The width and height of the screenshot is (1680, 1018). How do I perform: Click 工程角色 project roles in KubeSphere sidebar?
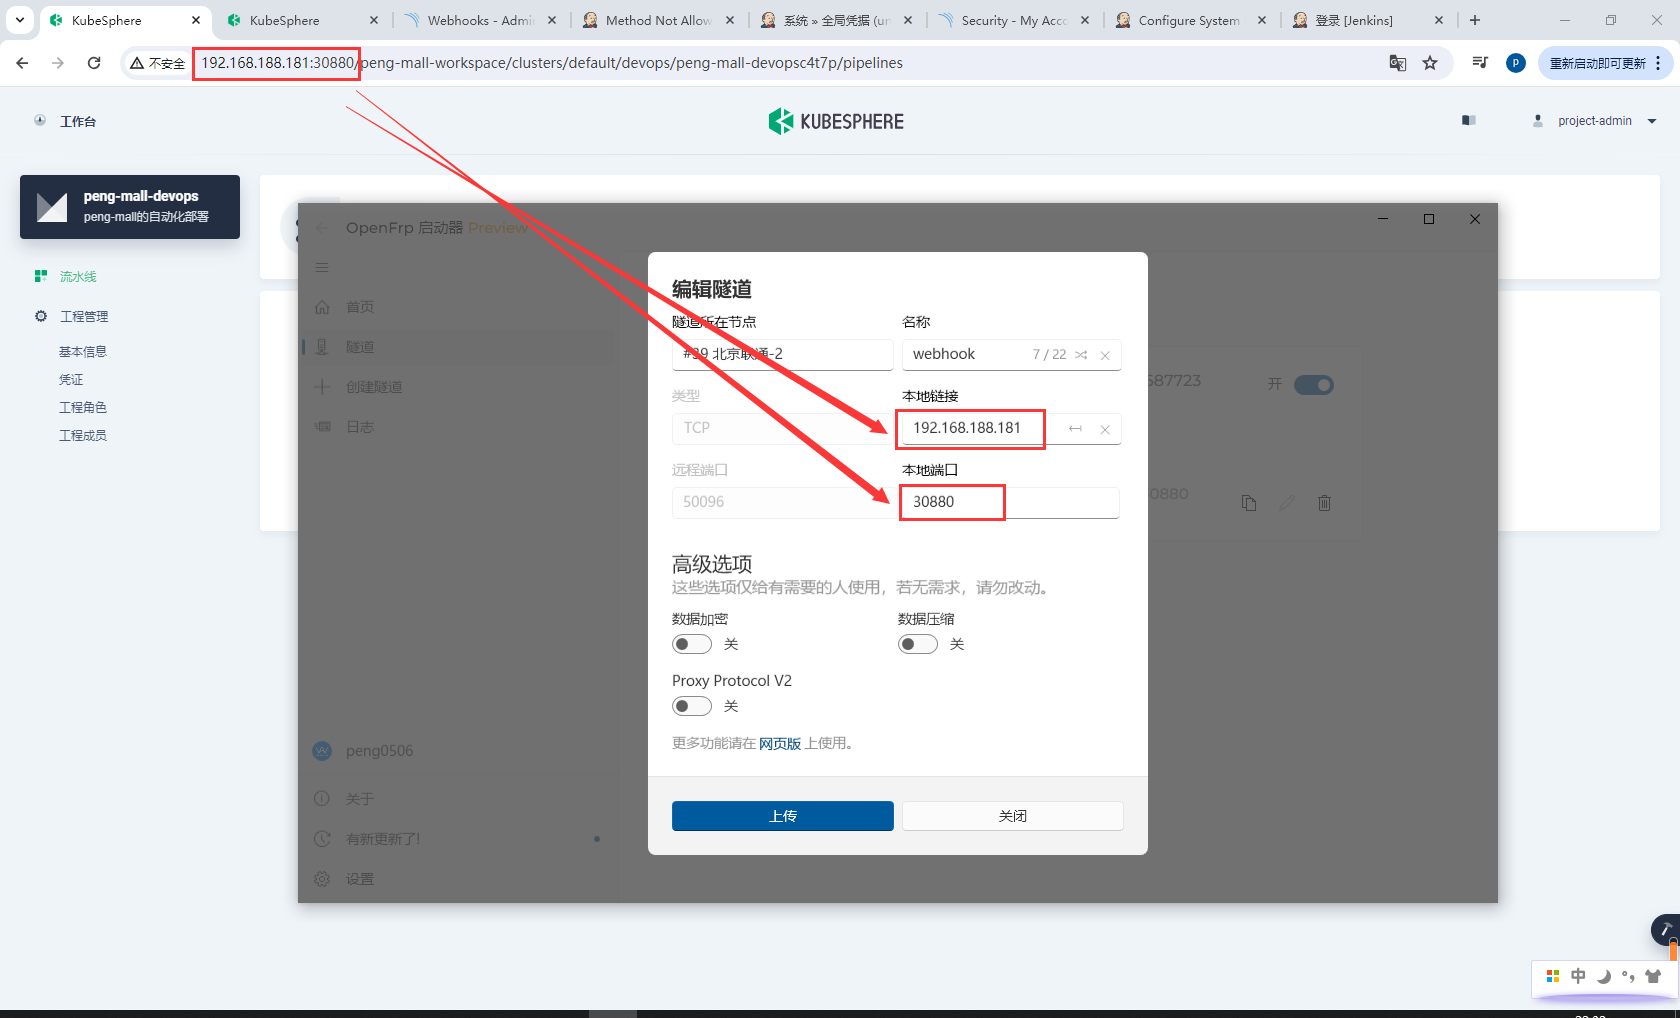83,408
